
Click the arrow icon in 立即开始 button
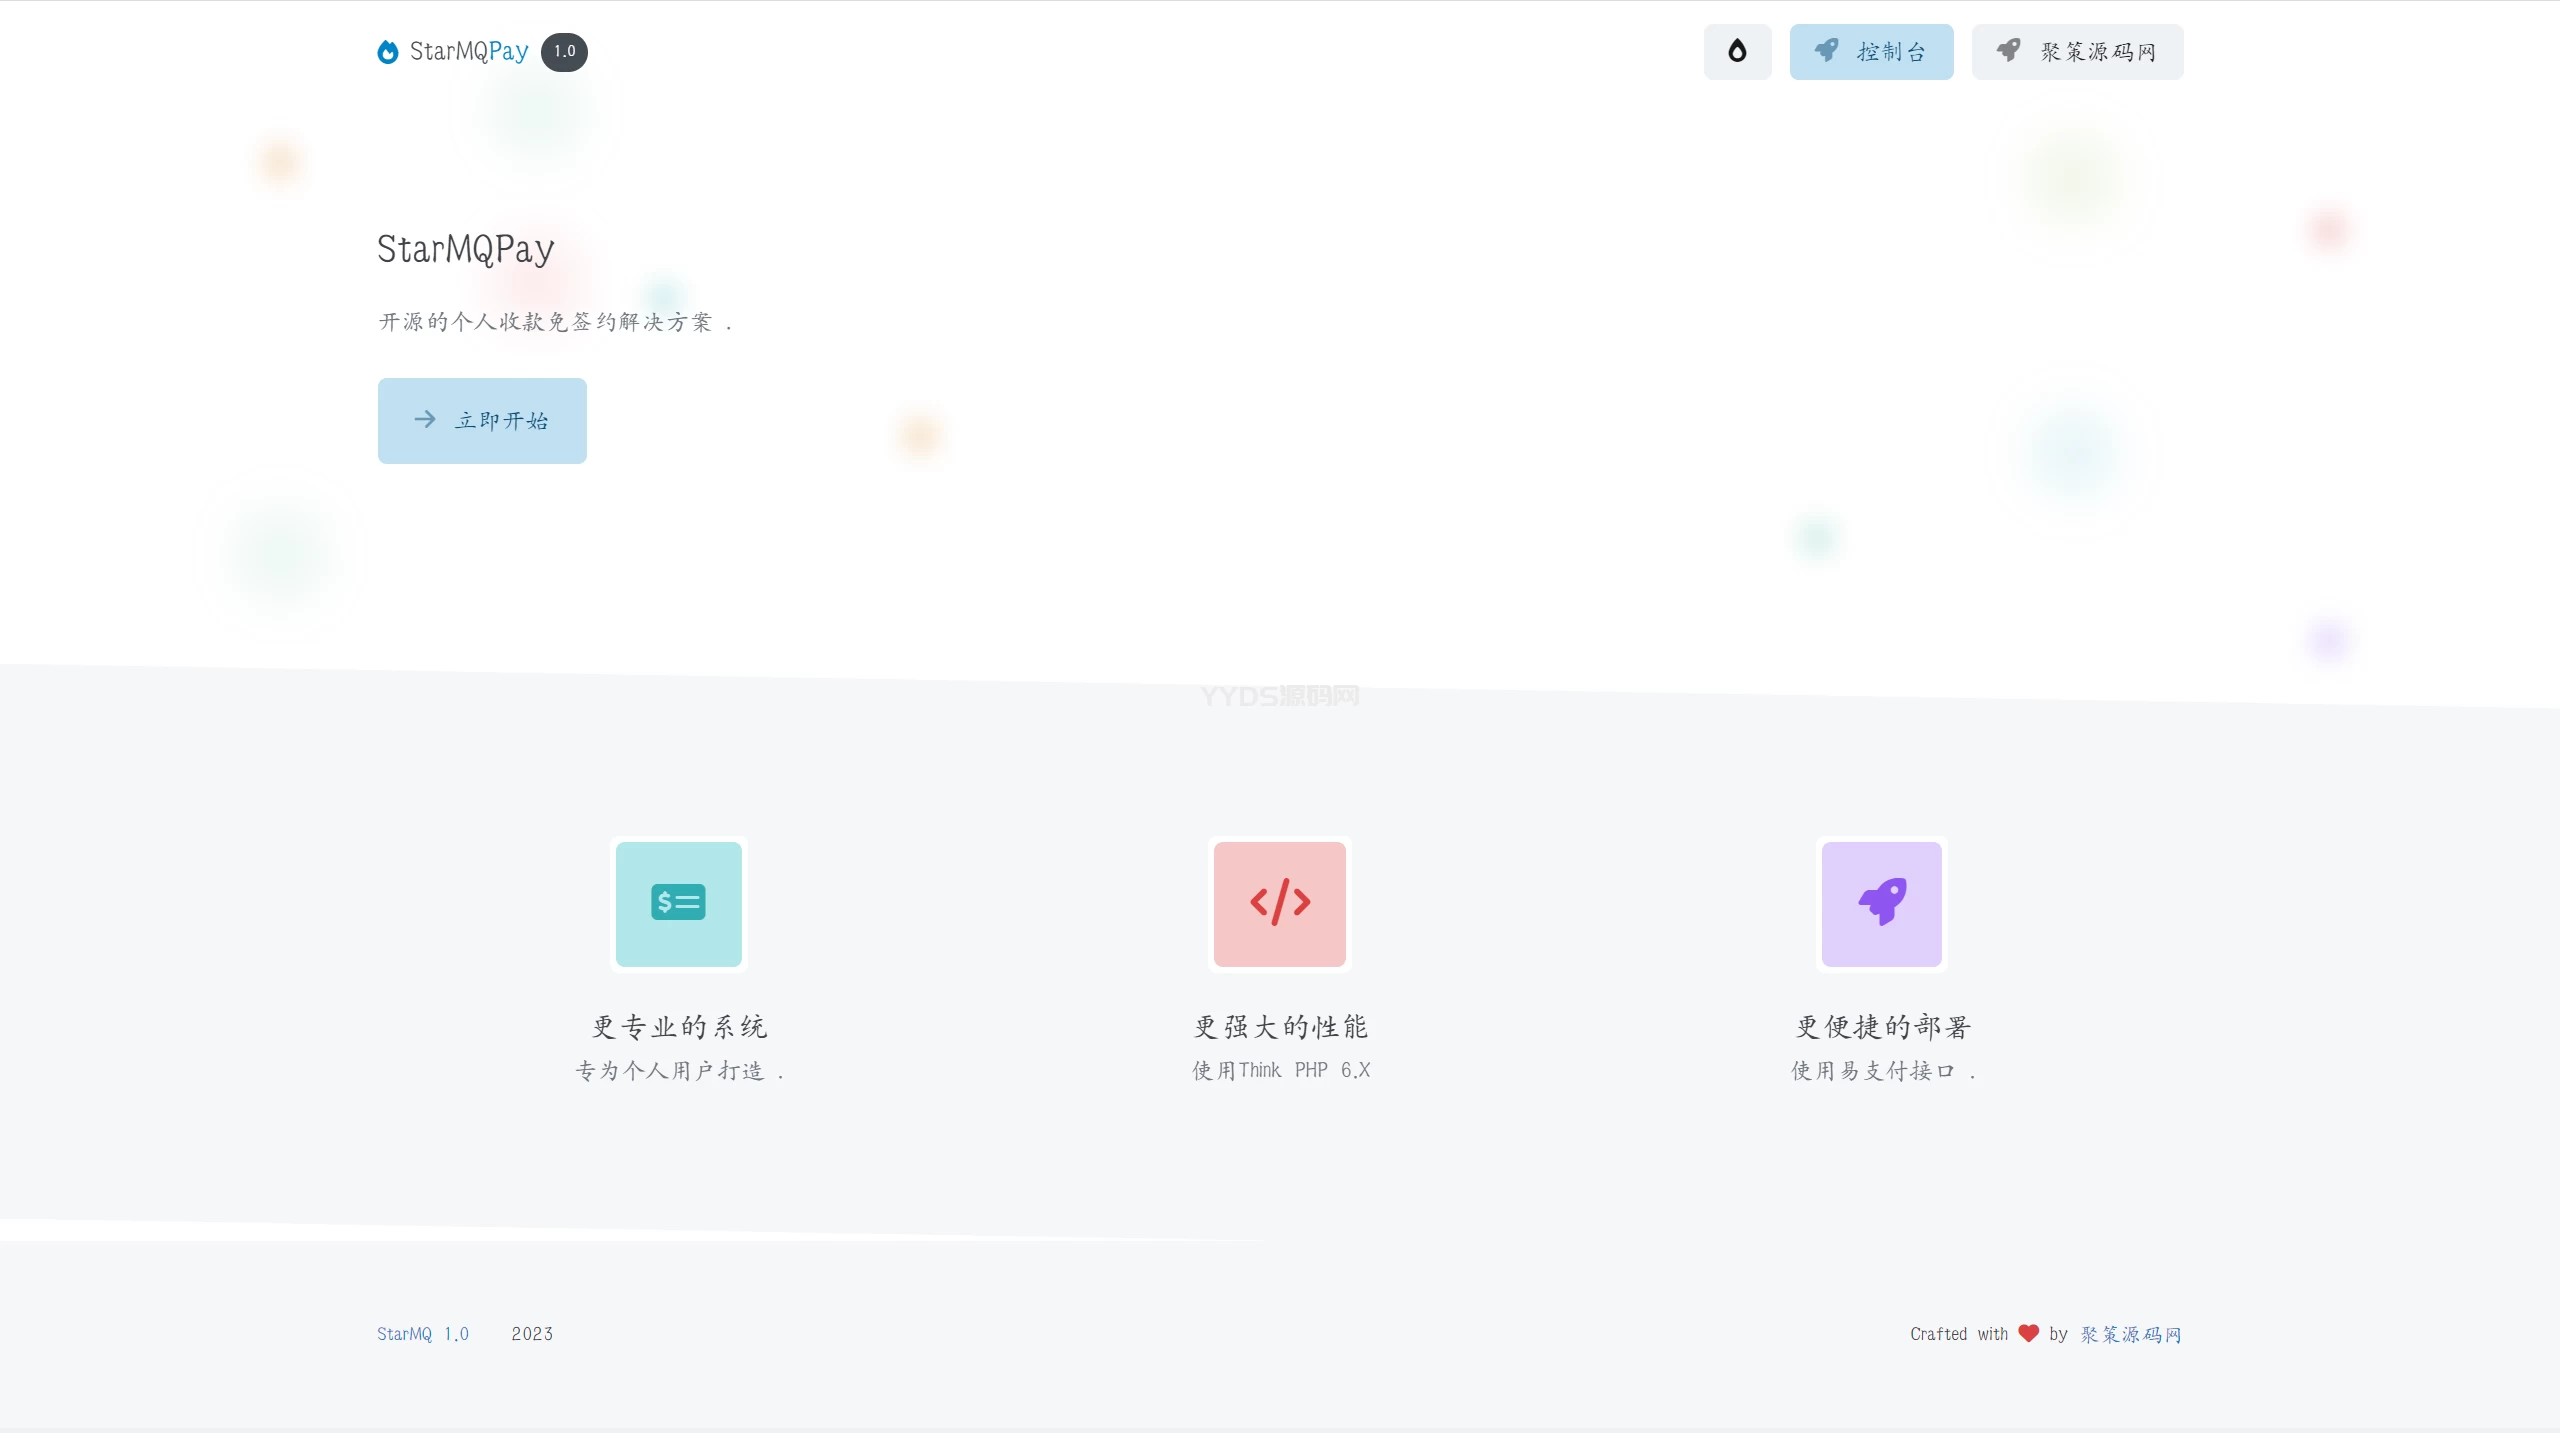pyautogui.click(x=425, y=420)
